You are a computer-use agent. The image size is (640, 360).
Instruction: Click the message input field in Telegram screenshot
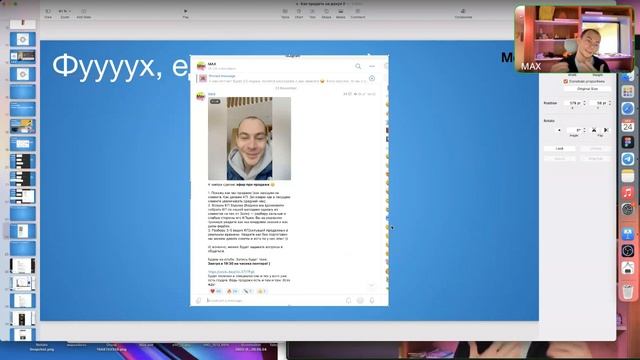pos(274,300)
